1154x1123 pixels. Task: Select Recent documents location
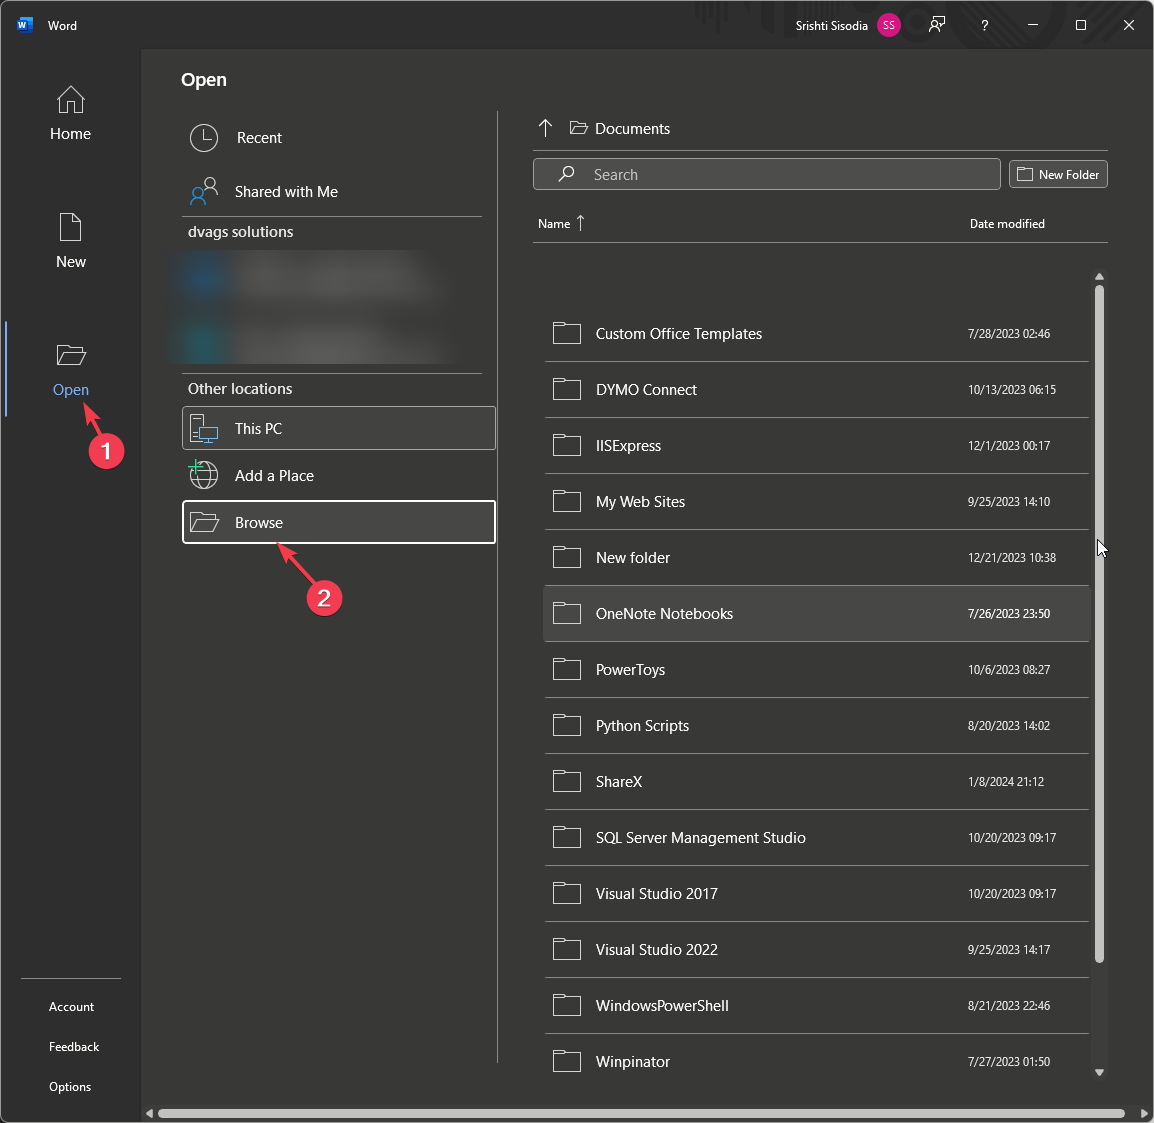coord(339,138)
